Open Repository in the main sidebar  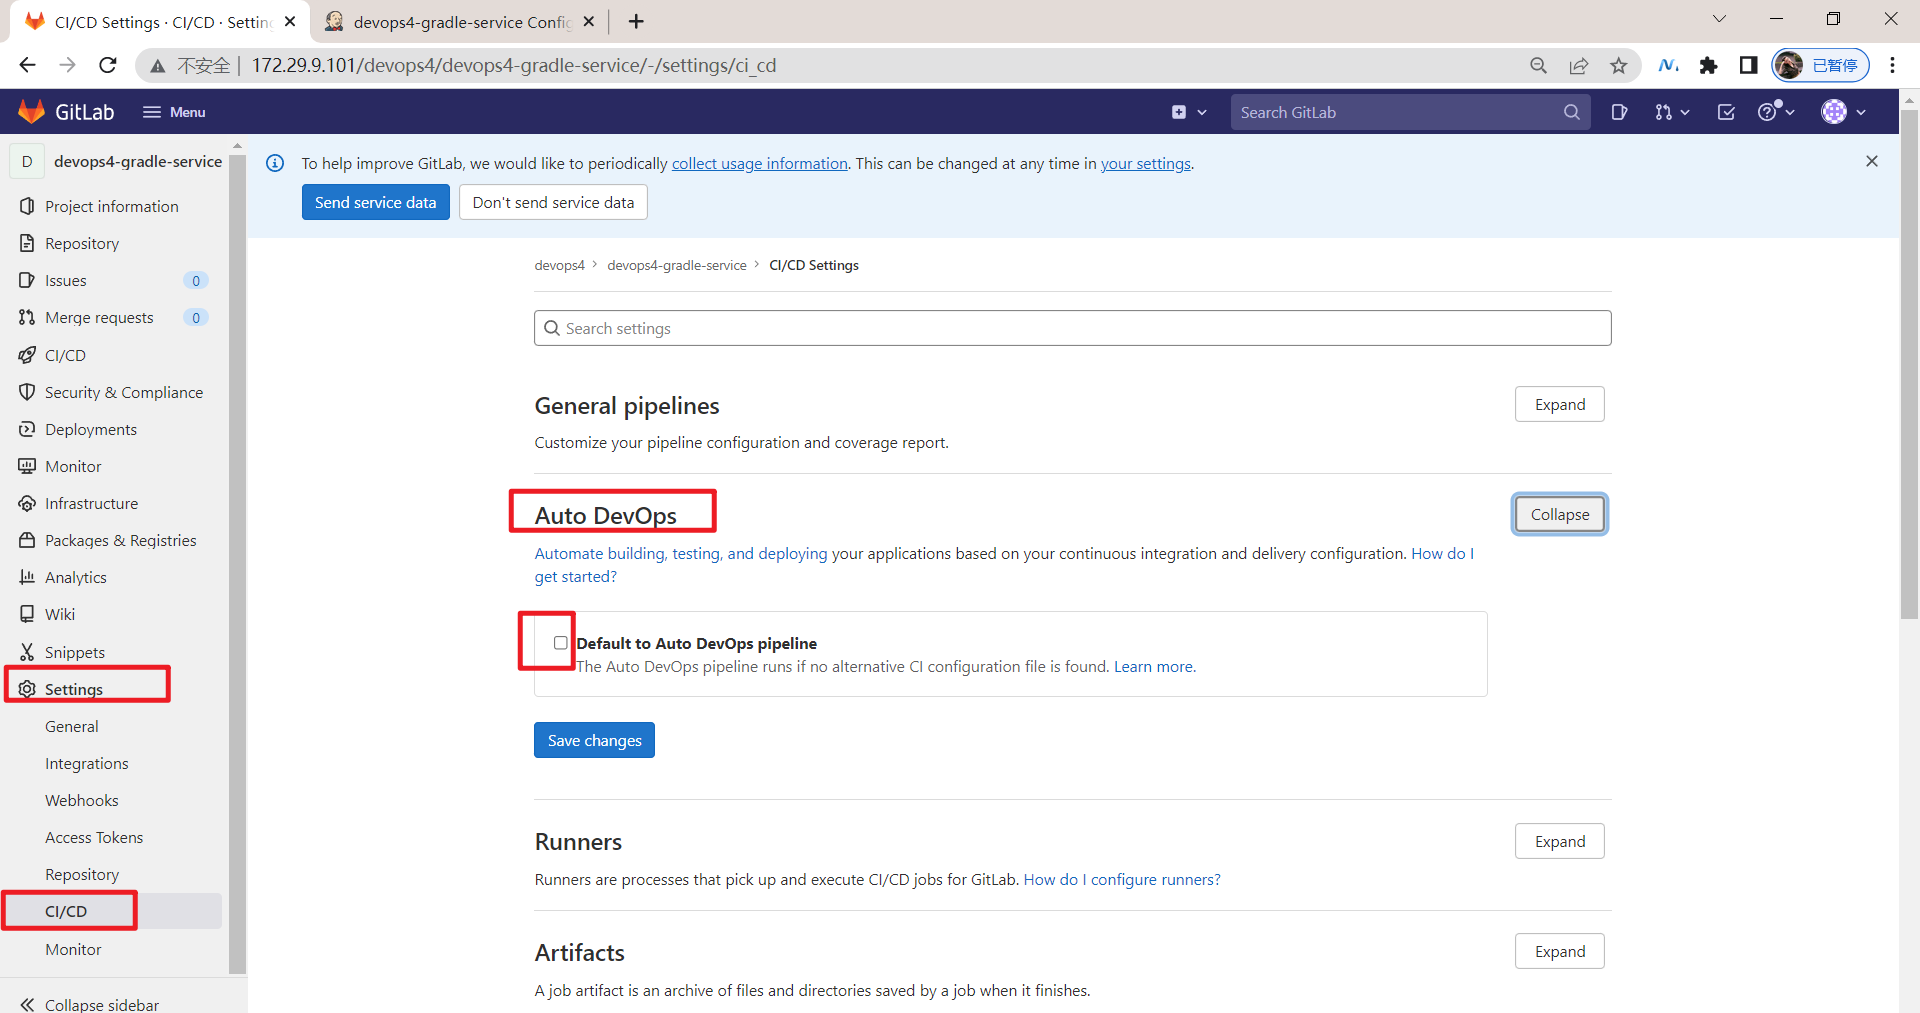pyautogui.click(x=82, y=243)
